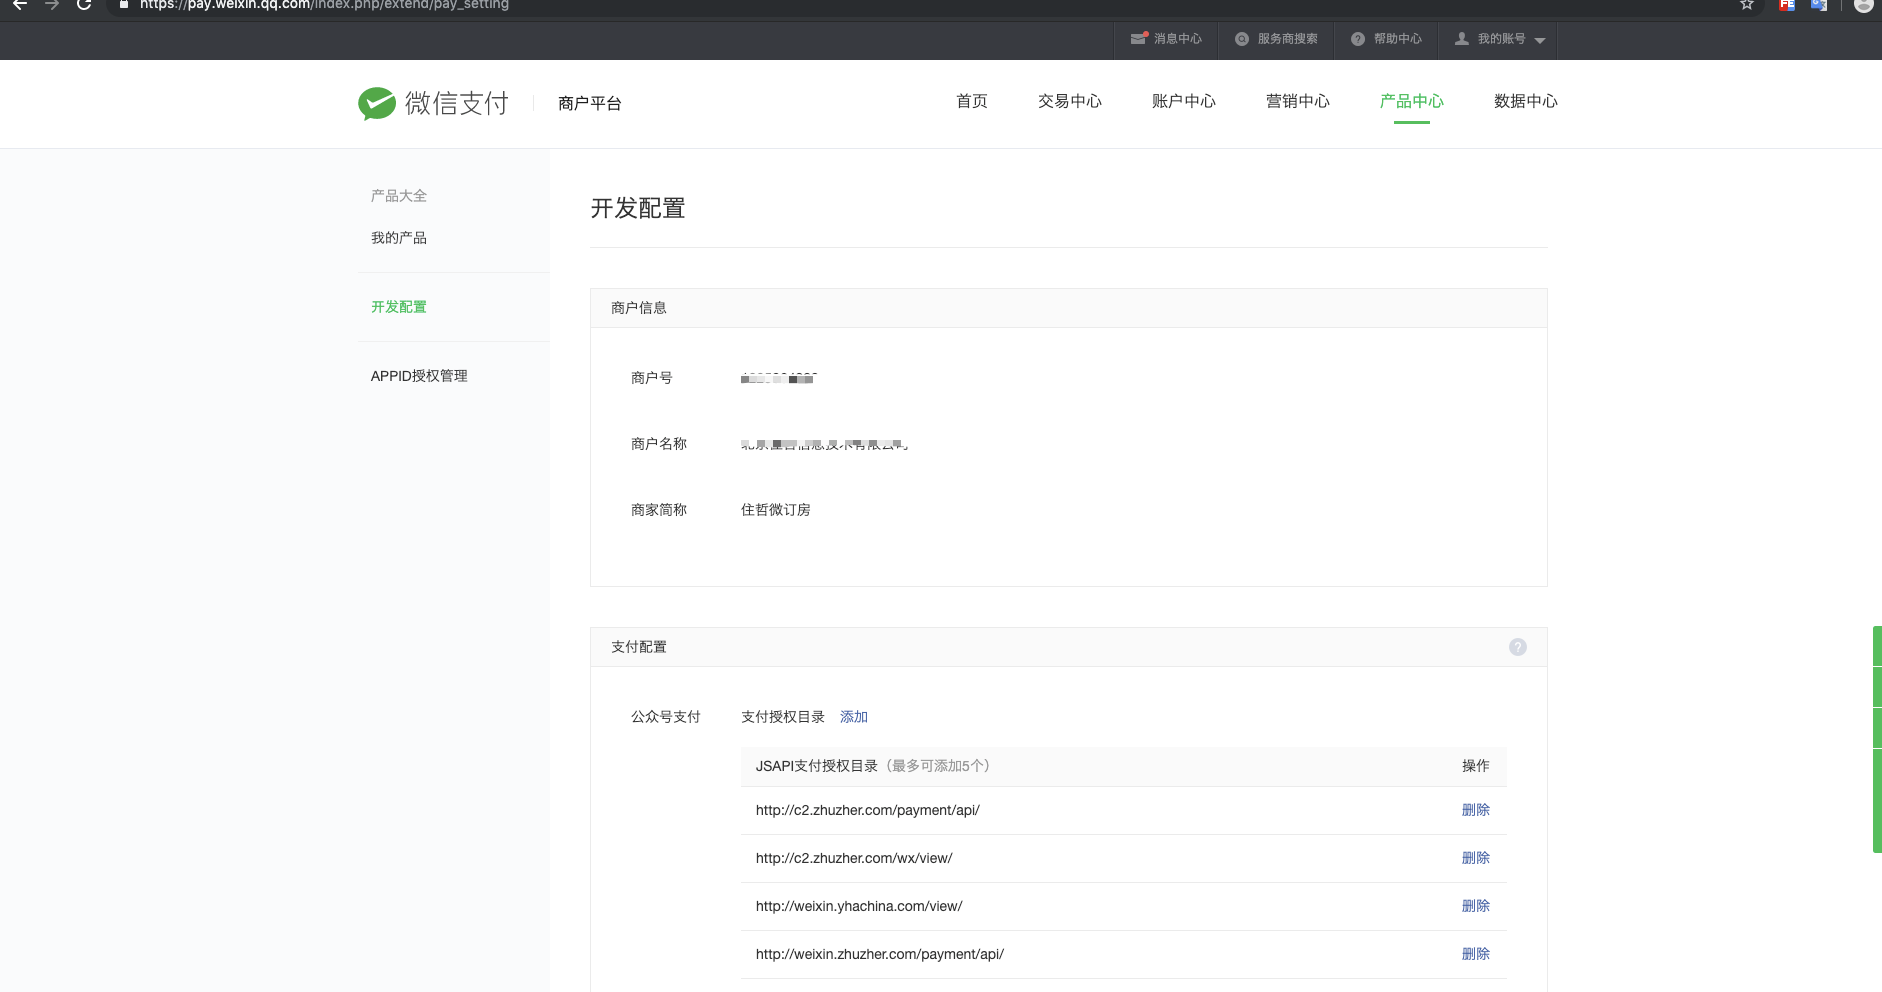Switch to the 交易中心 tab
This screenshot has height=992, width=1882.
coord(1069,101)
